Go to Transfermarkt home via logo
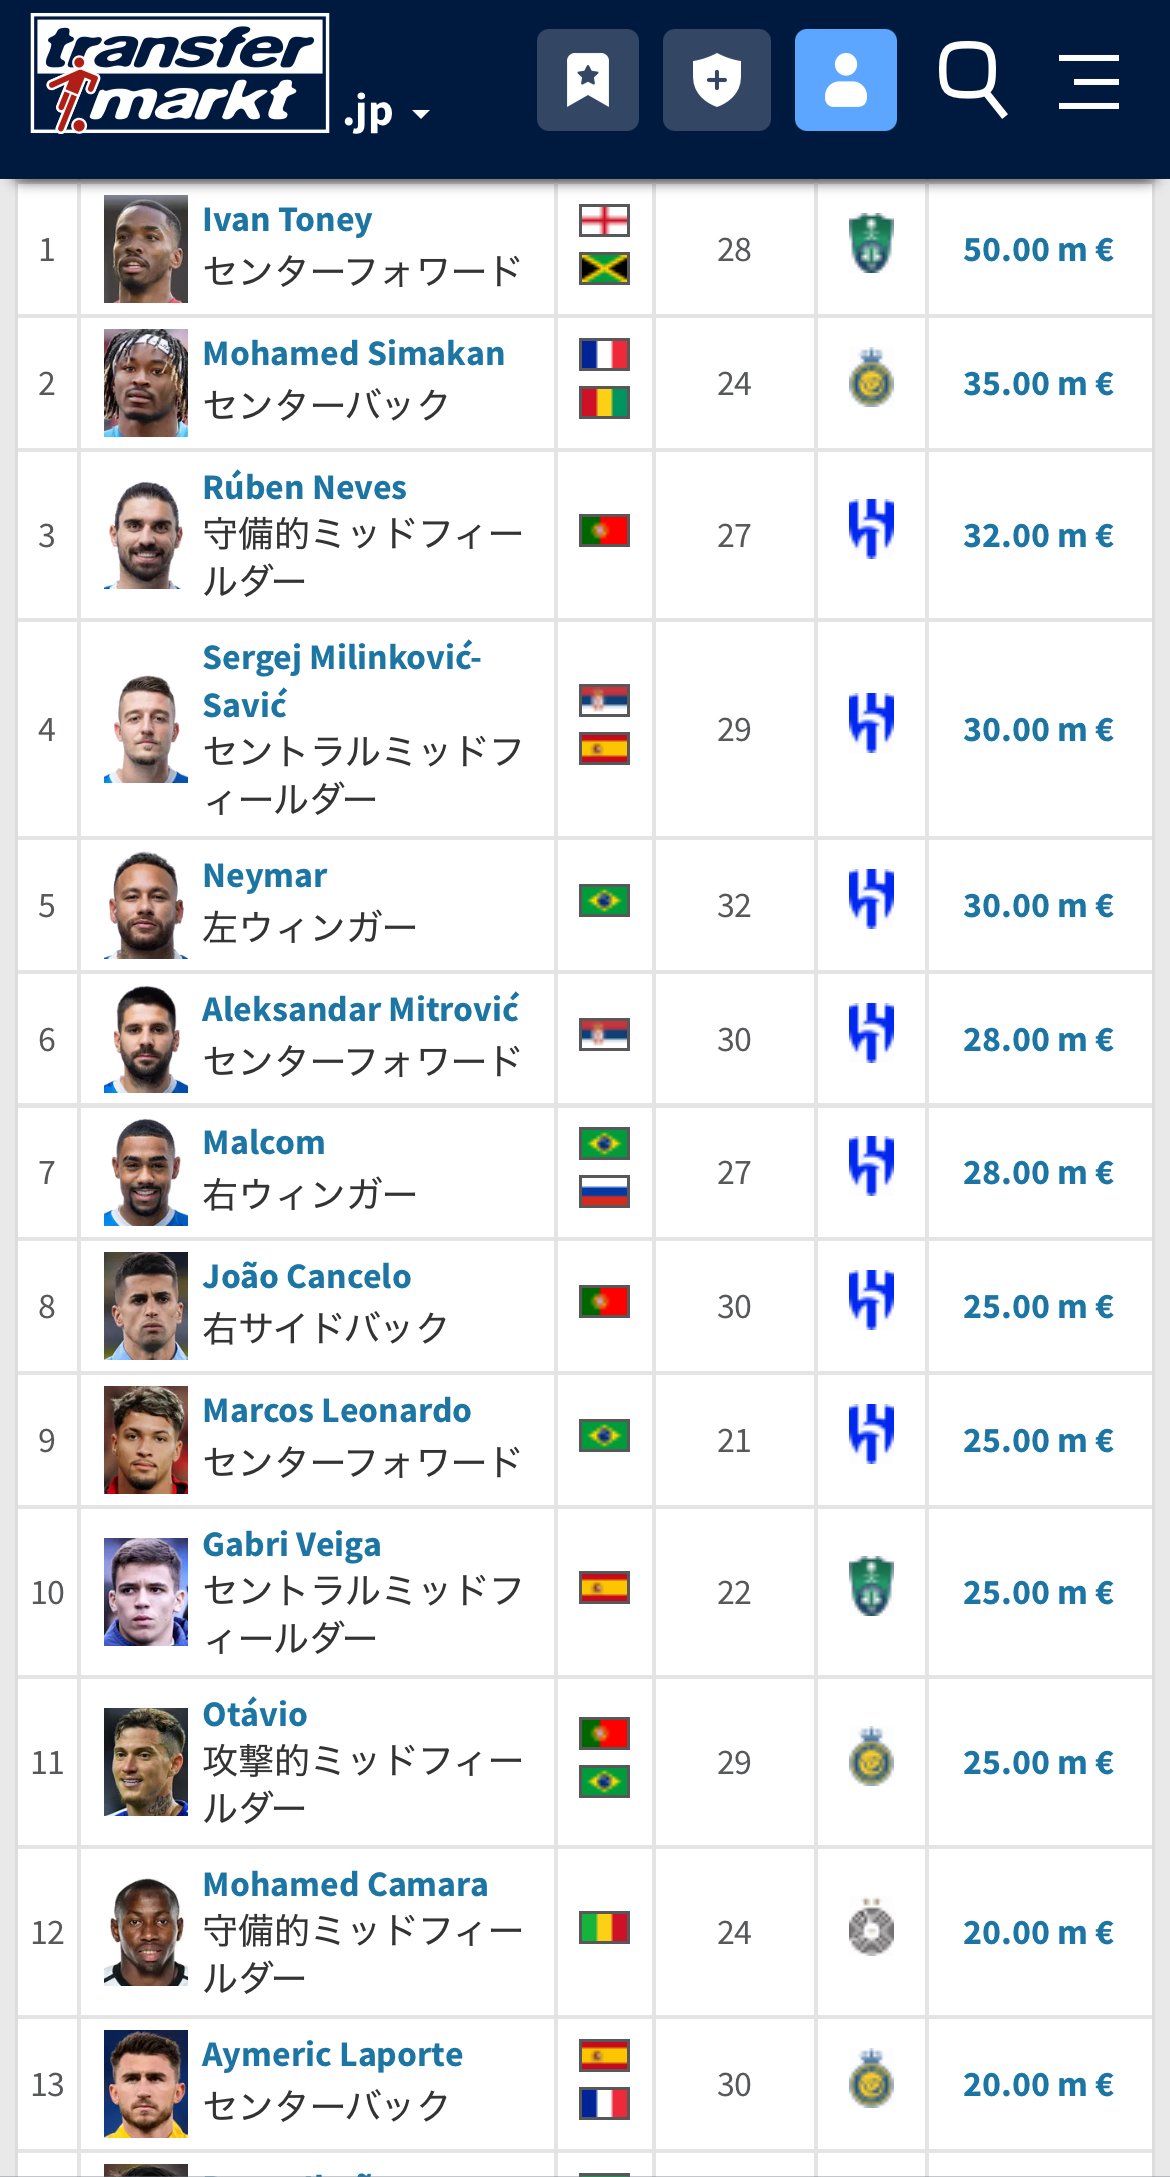This screenshot has height=2177, width=1170. 180,73
